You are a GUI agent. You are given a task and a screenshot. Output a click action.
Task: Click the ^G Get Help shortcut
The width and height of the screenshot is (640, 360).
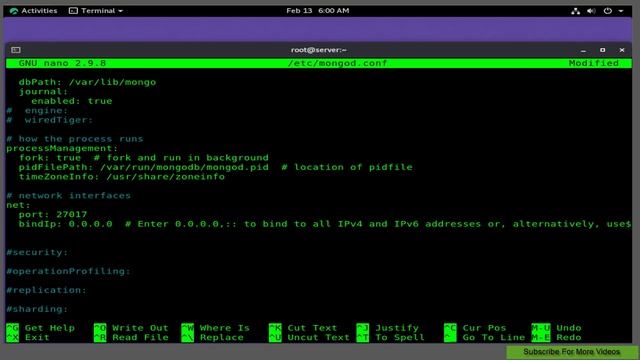pyautogui.click(x=40, y=328)
